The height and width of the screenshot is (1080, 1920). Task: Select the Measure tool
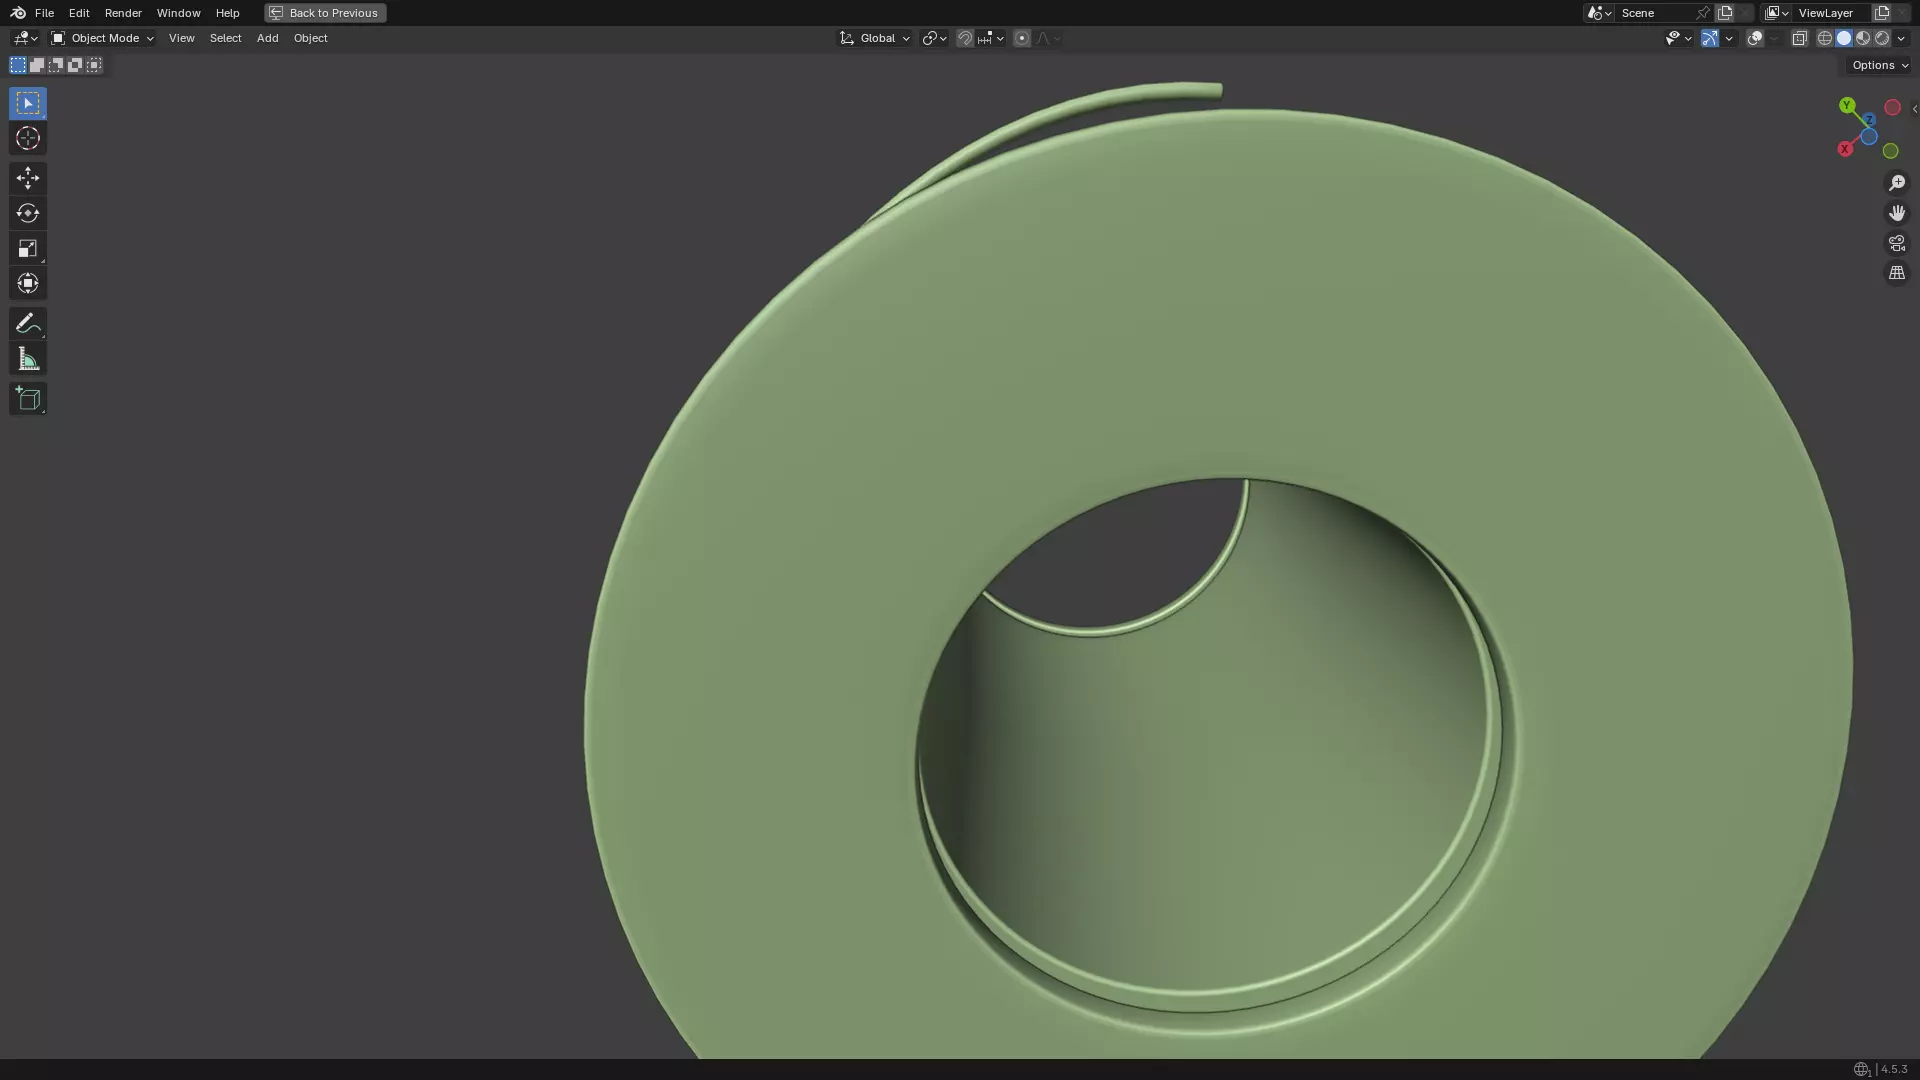(28, 359)
